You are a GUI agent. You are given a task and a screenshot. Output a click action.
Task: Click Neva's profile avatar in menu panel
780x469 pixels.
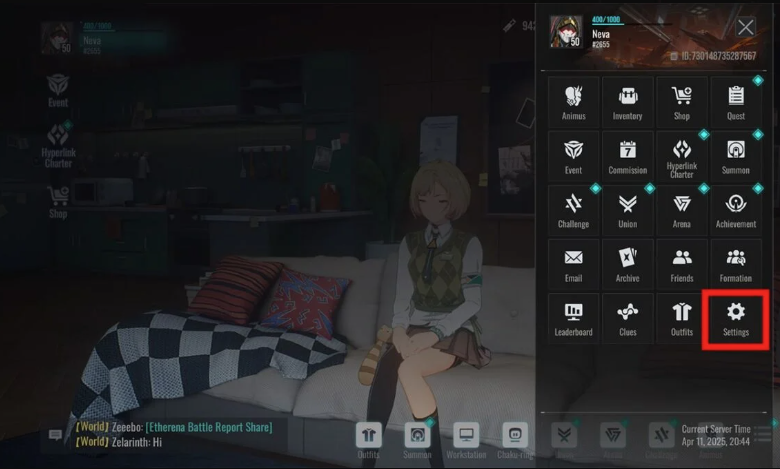point(566,33)
